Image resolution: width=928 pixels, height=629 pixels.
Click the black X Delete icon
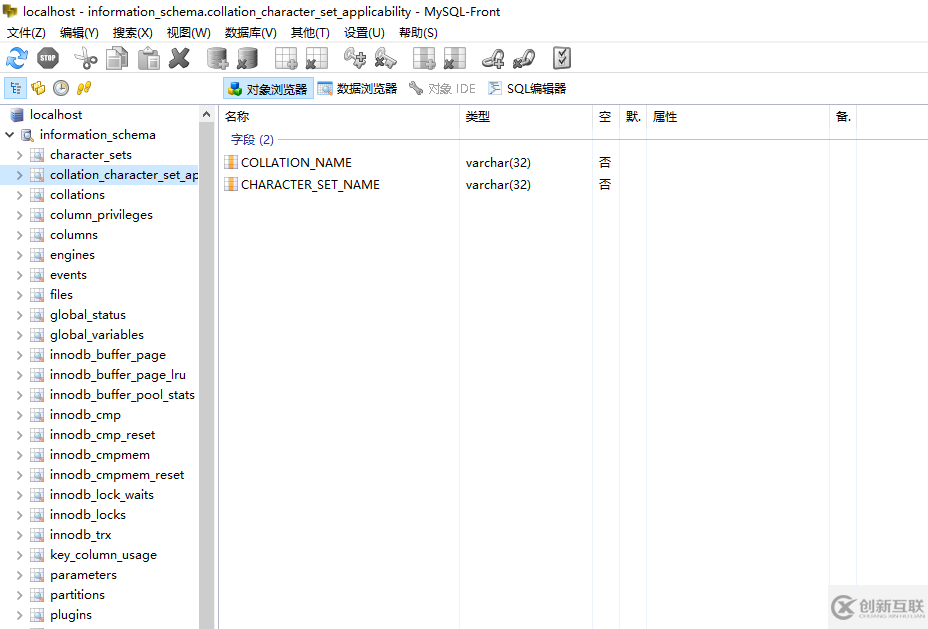(x=179, y=58)
